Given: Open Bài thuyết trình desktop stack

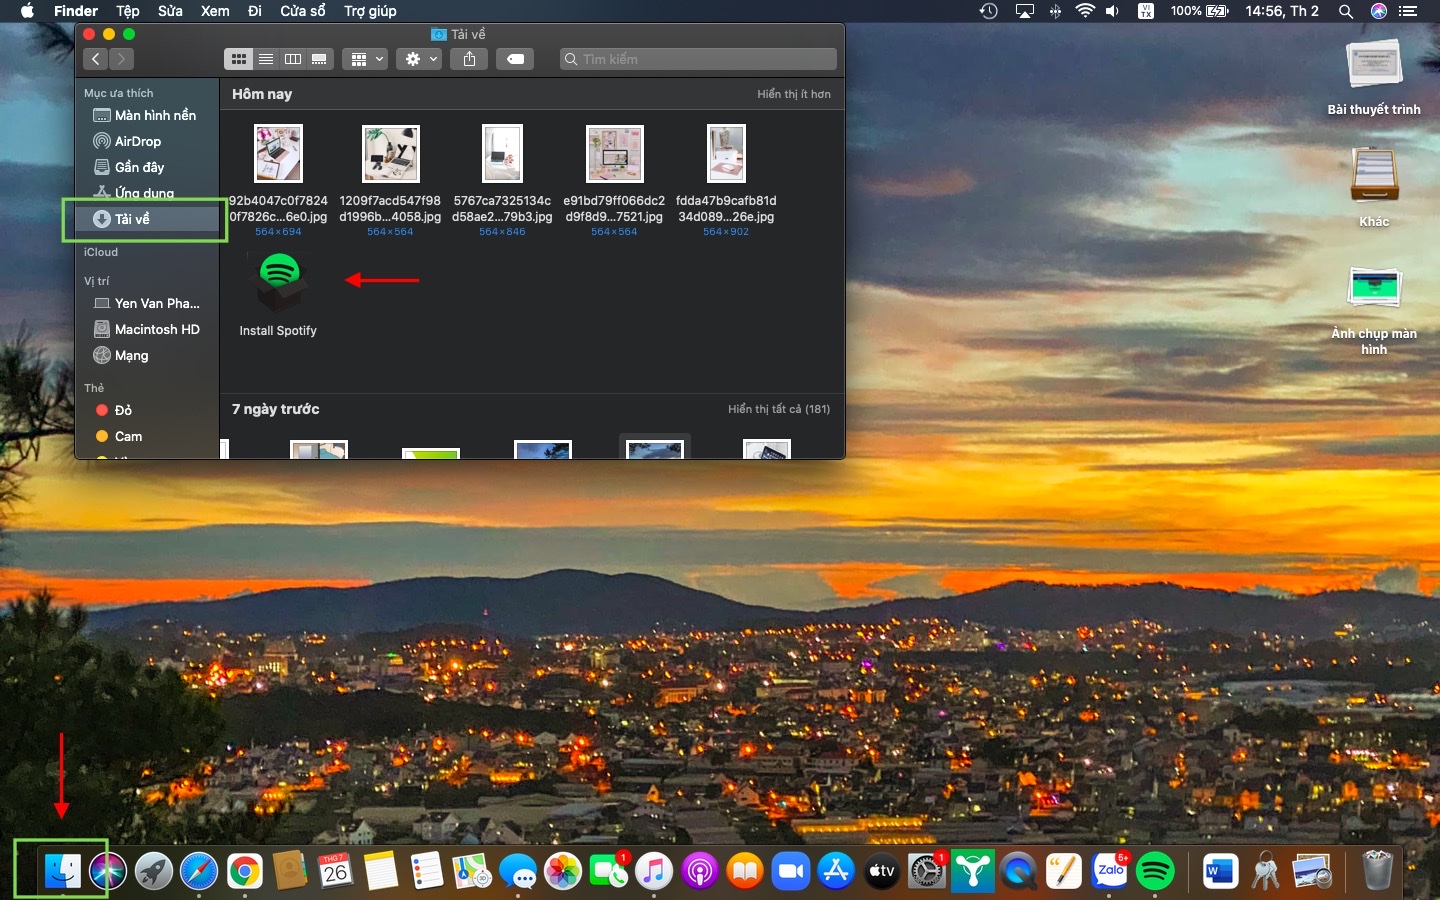Looking at the screenshot, I should pyautogui.click(x=1374, y=78).
